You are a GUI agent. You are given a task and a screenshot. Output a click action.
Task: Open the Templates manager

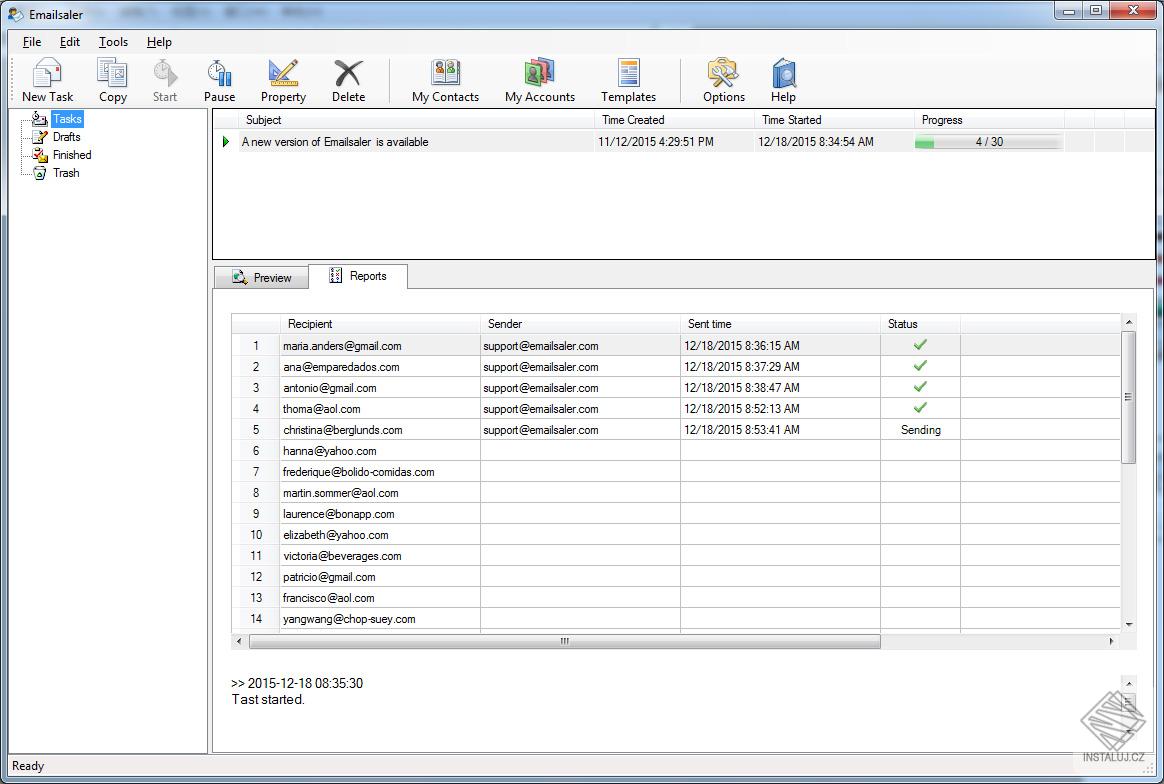[x=628, y=80]
